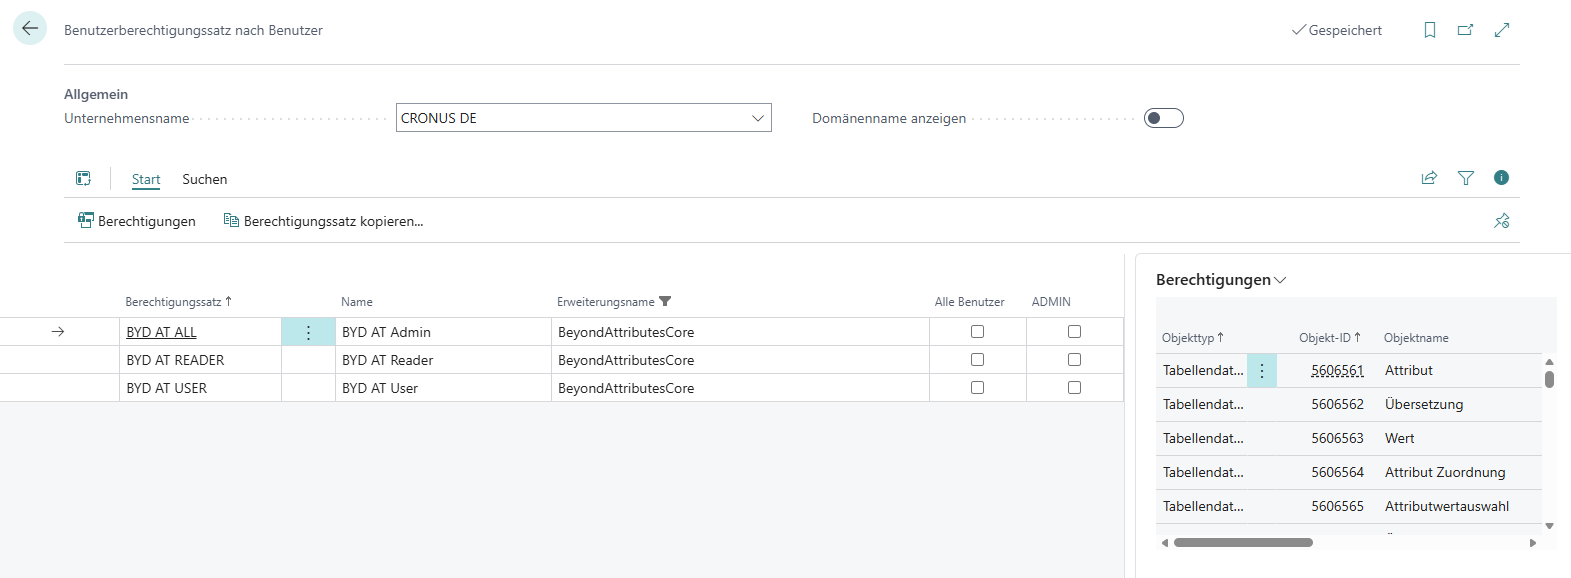Click the ADMIN column header
The image size is (1571, 578).
(x=1051, y=301)
